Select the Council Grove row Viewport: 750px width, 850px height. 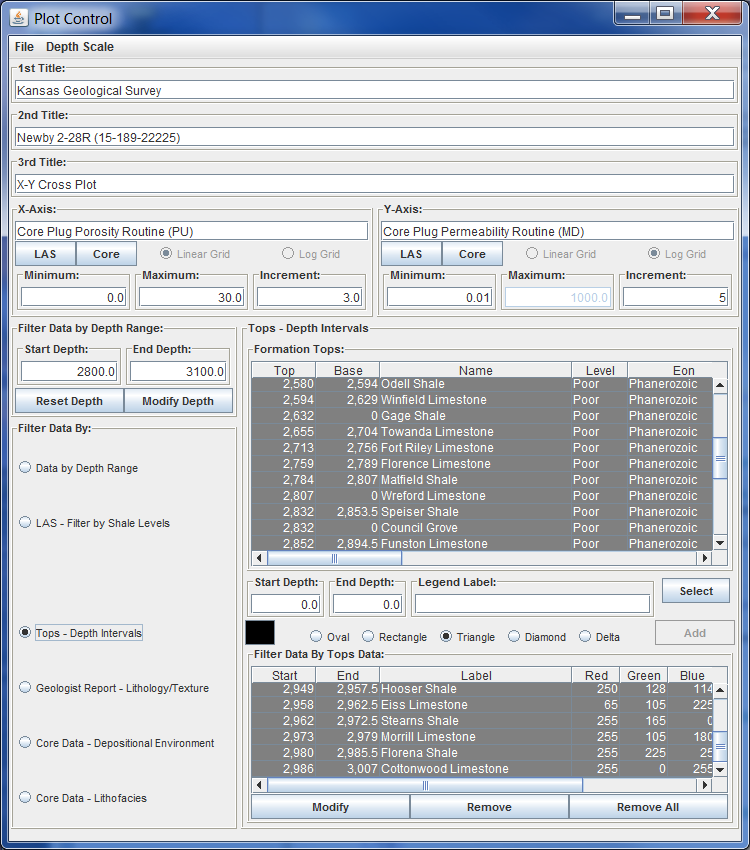[x=482, y=527]
